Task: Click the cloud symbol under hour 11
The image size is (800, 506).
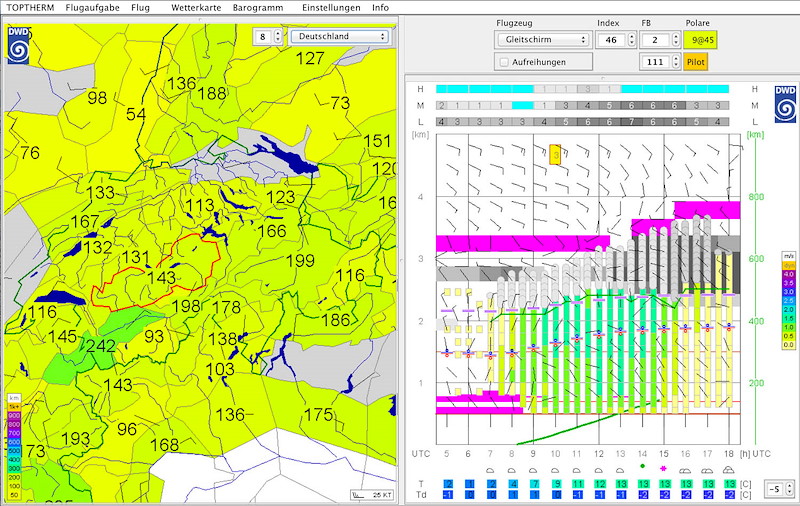Action: 577,470
